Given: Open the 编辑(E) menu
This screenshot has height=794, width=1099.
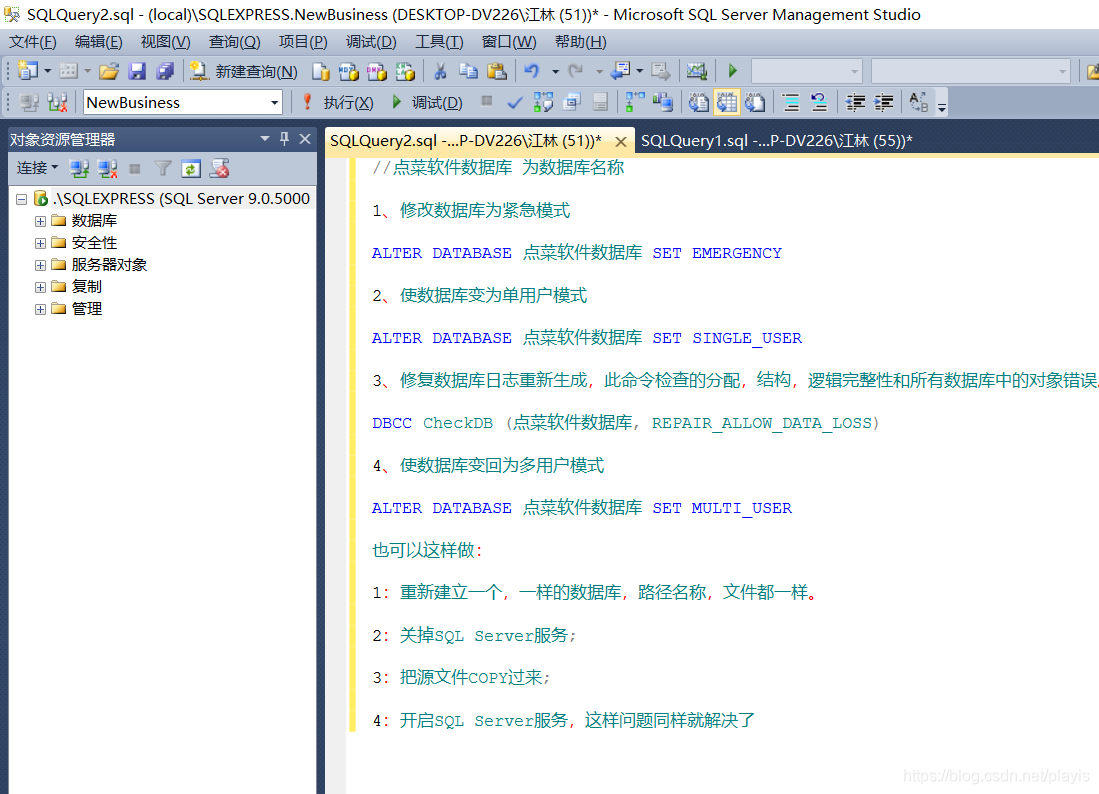Looking at the screenshot, I should (x=98, y=42).
